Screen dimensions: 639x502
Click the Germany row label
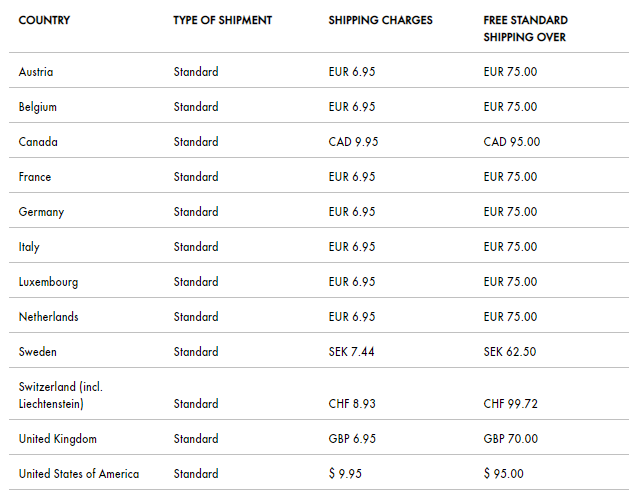click(41, 212)
